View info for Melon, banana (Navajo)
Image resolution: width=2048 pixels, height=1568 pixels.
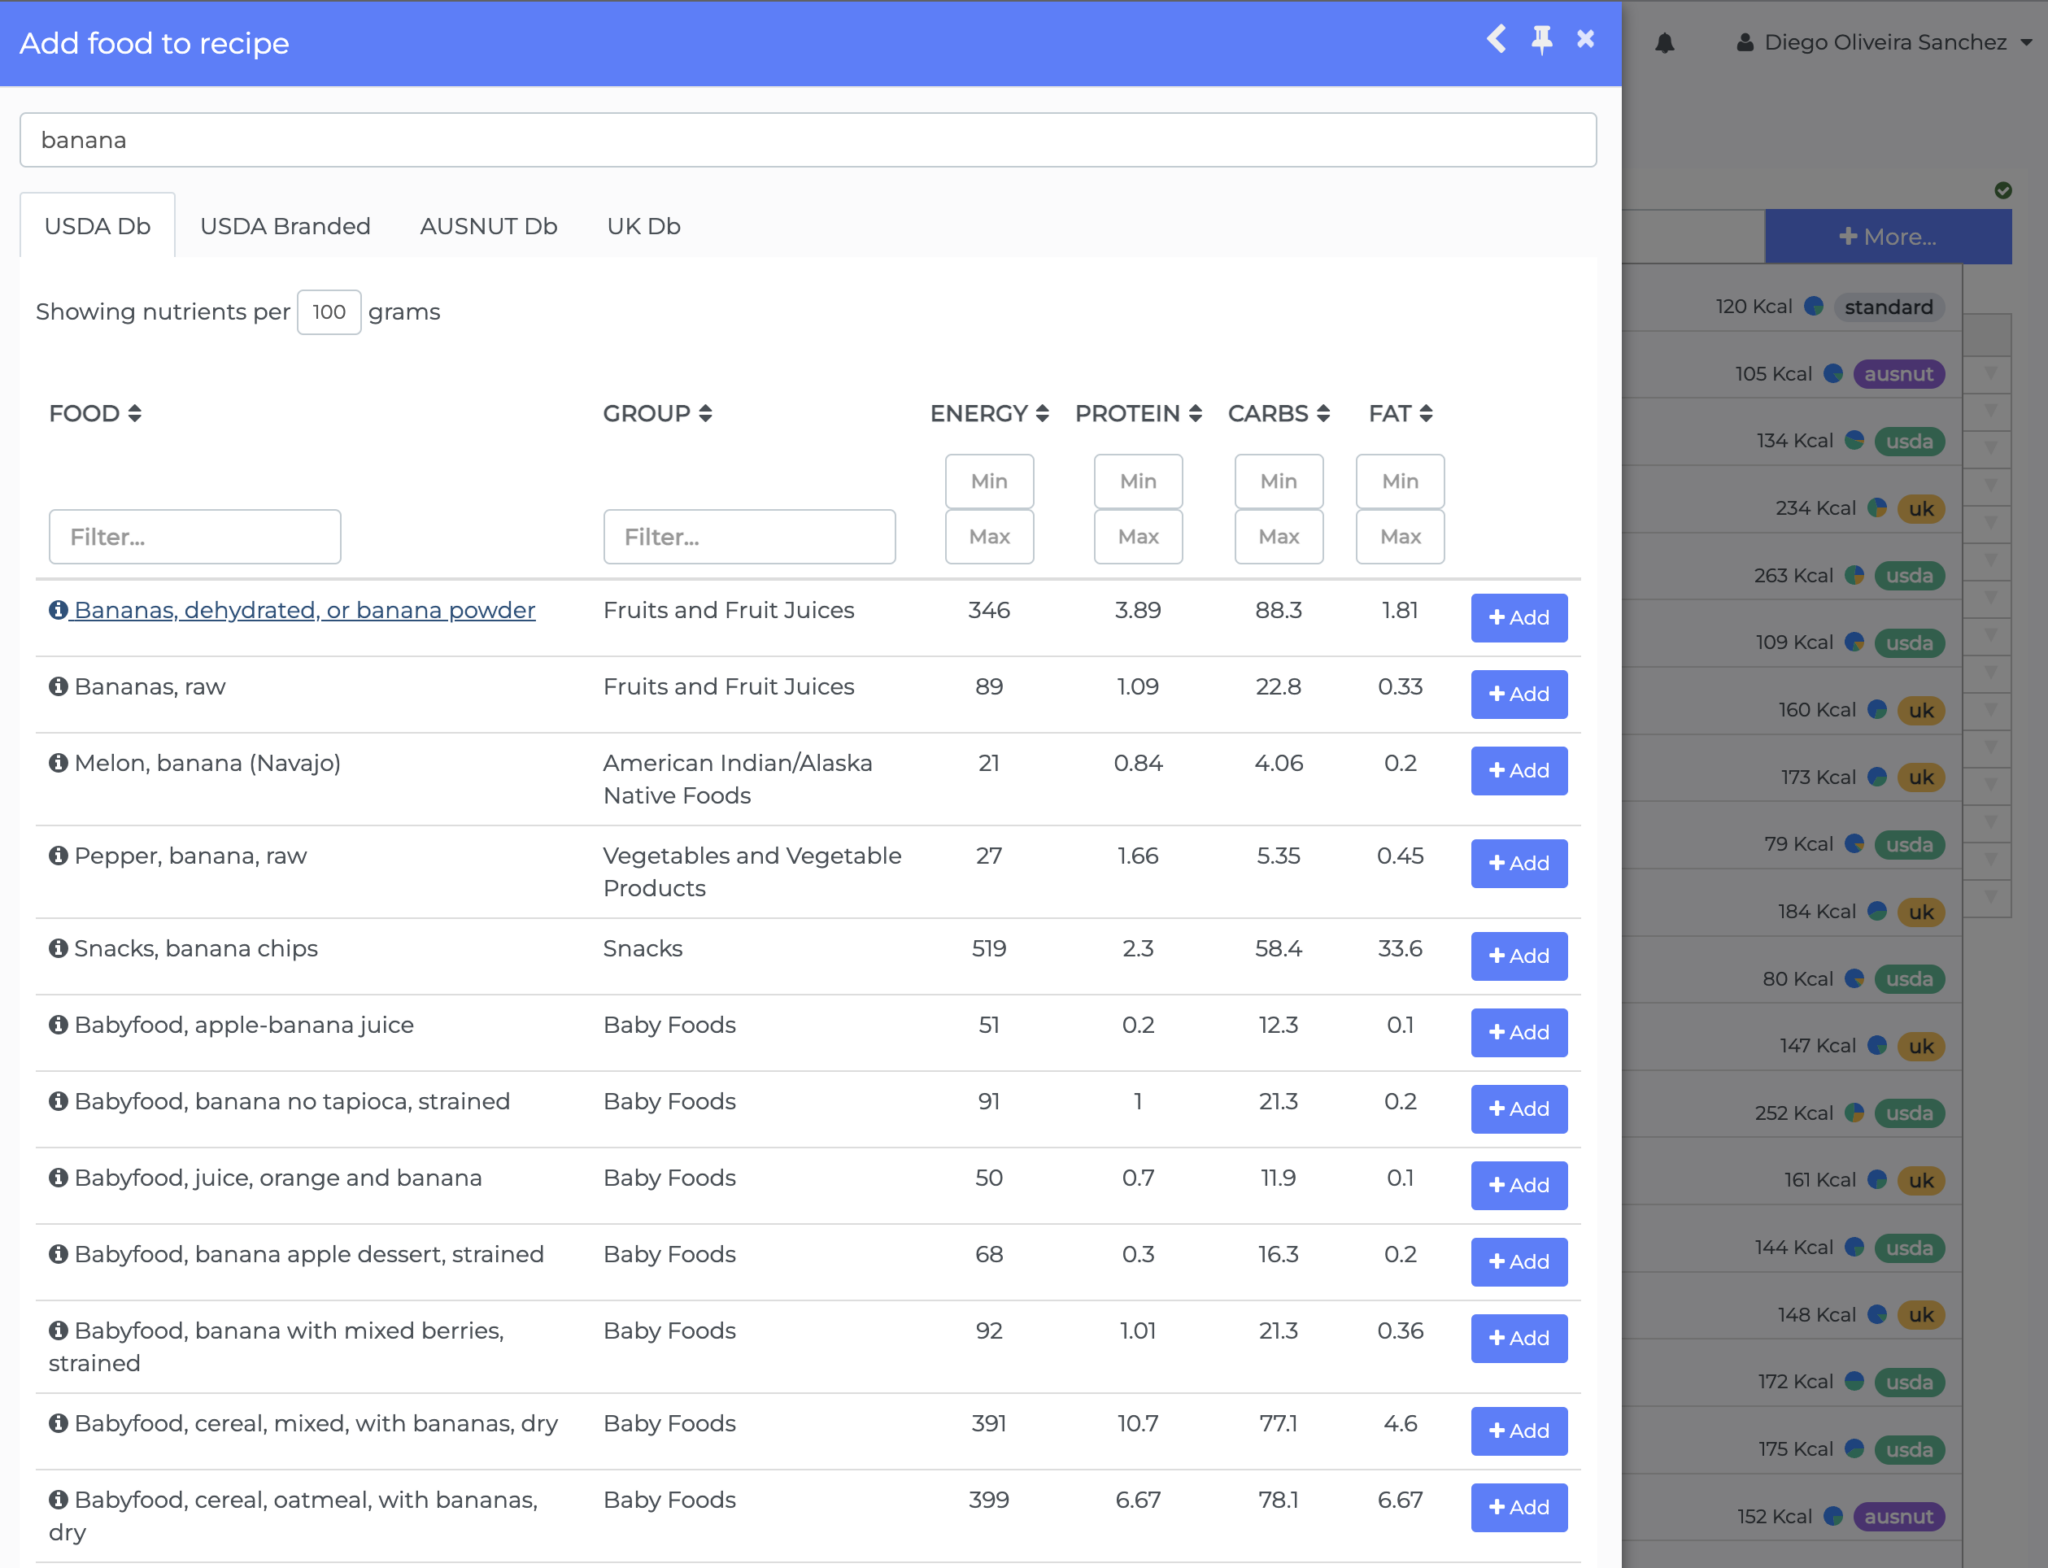point(57,762)
